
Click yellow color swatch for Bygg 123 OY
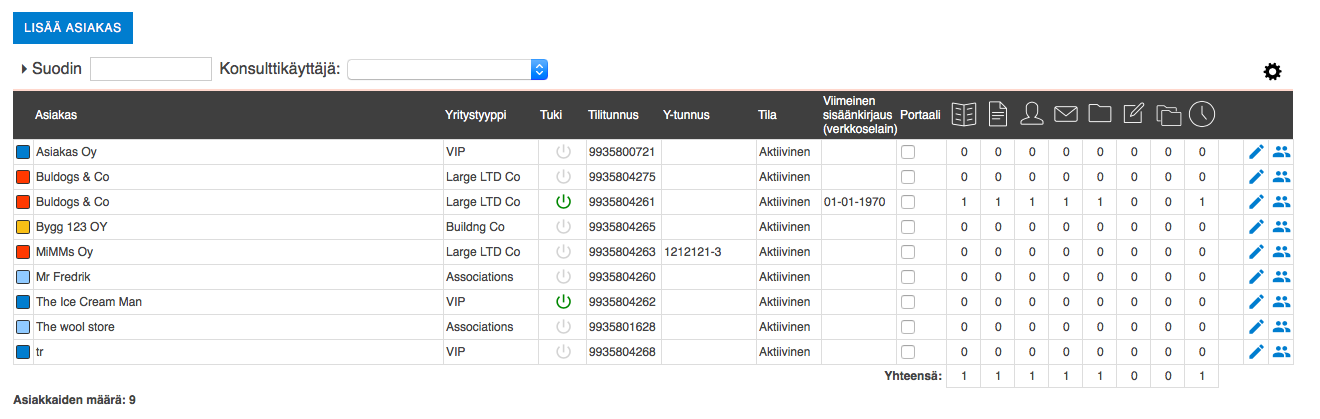click(x=23, y=227)
